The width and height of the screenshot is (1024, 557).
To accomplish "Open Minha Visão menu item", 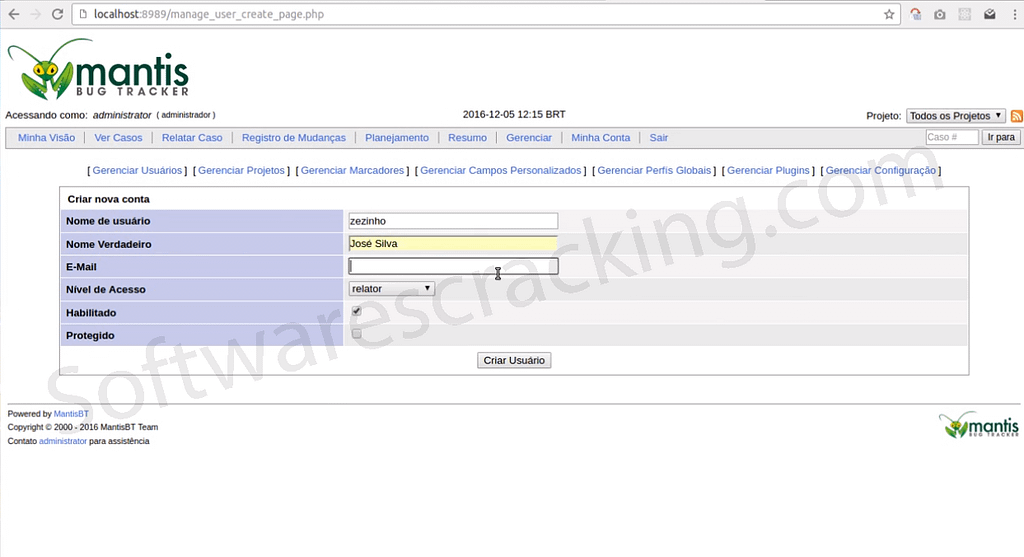I will 46,138.
